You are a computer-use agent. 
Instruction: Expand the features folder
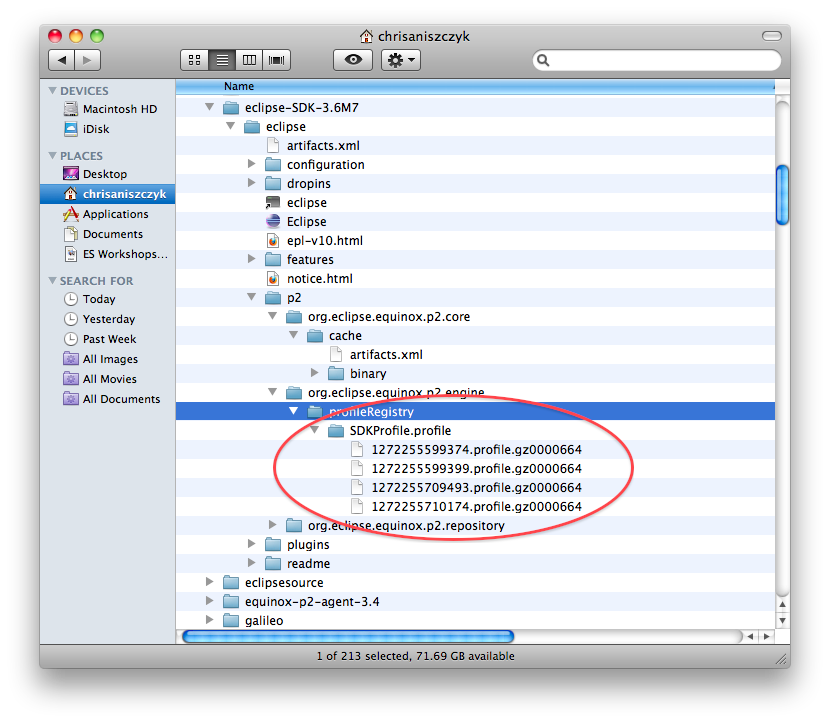[251, 259]
